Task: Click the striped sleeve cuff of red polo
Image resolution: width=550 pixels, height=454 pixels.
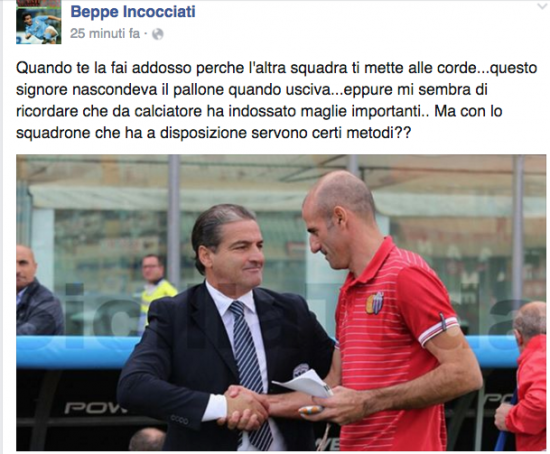Action: (x=439, y=330)
